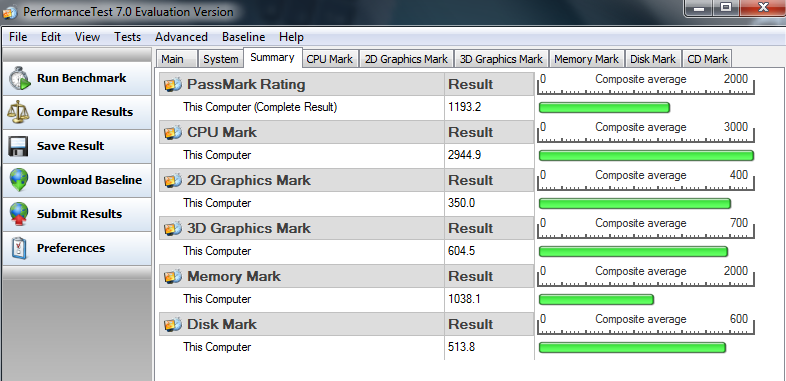The width and height of the screenshot is (786, 381).
Task: Select the 513.8 Disk result value
Action: [x=461, y=347]
